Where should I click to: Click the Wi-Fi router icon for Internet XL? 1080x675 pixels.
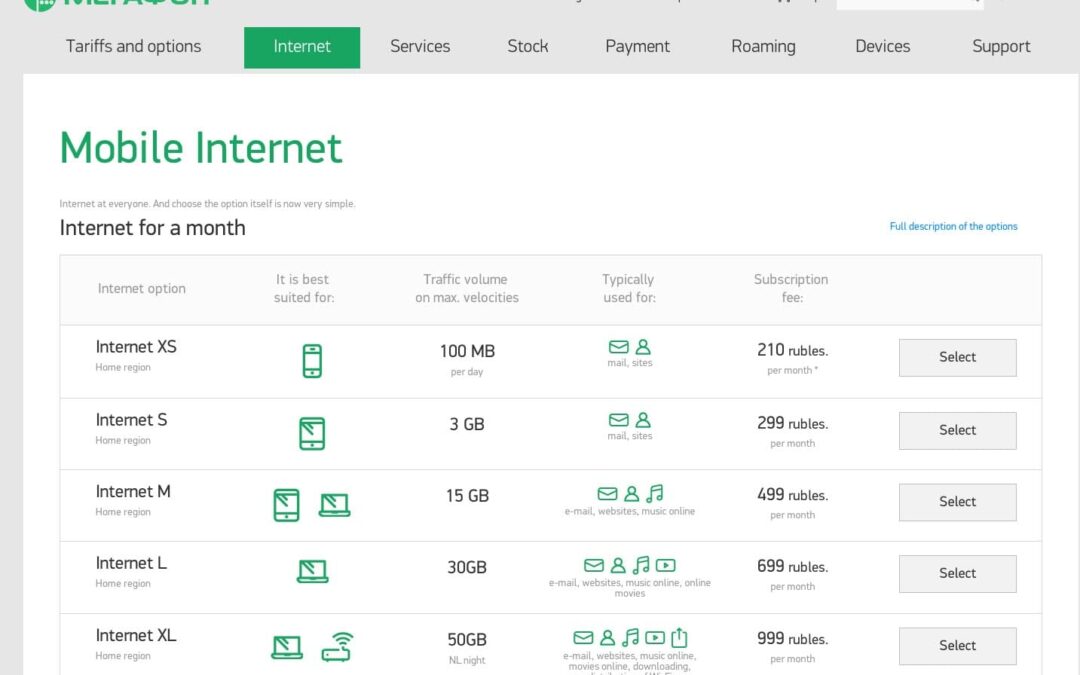[338, 646]
